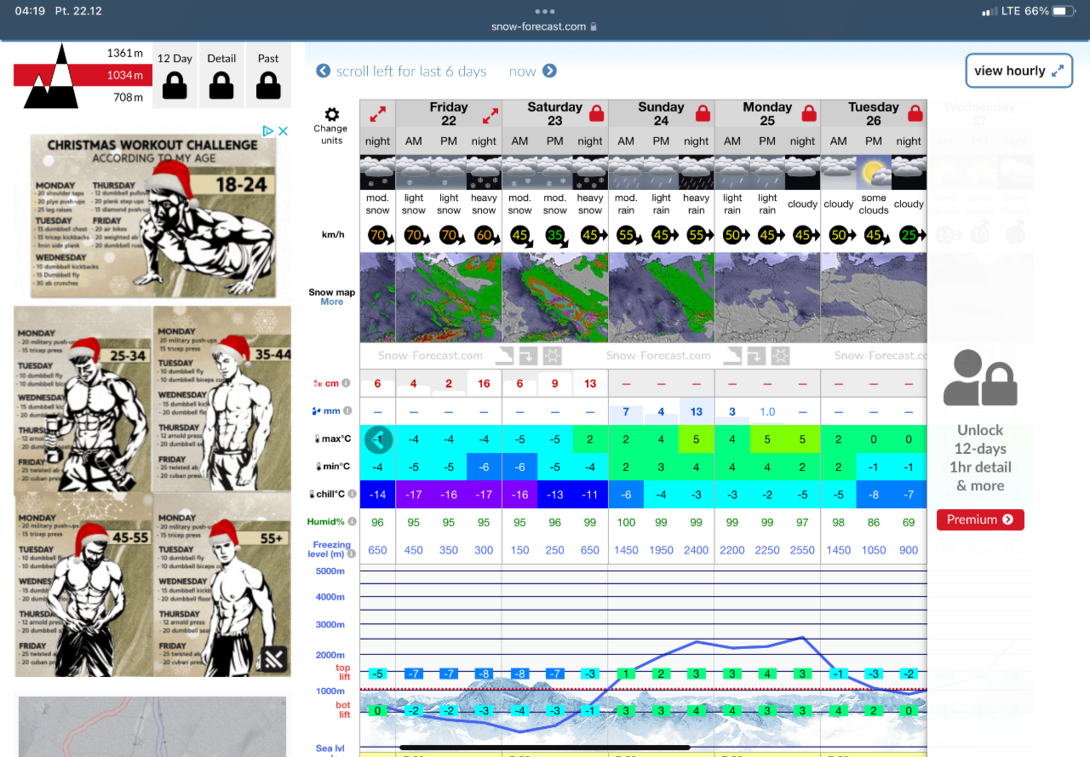Viewport: 1090px width, 757px height.
Task: Click the 35 km/h wind icon on Saturday PM
Action: 555,235
